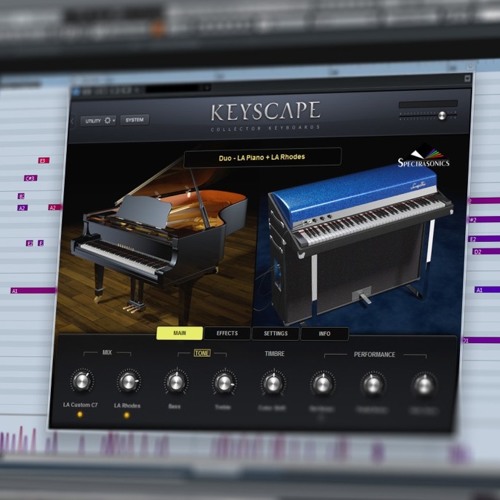Toggle the LA Custom C7 enable light

tap(80, 415)
